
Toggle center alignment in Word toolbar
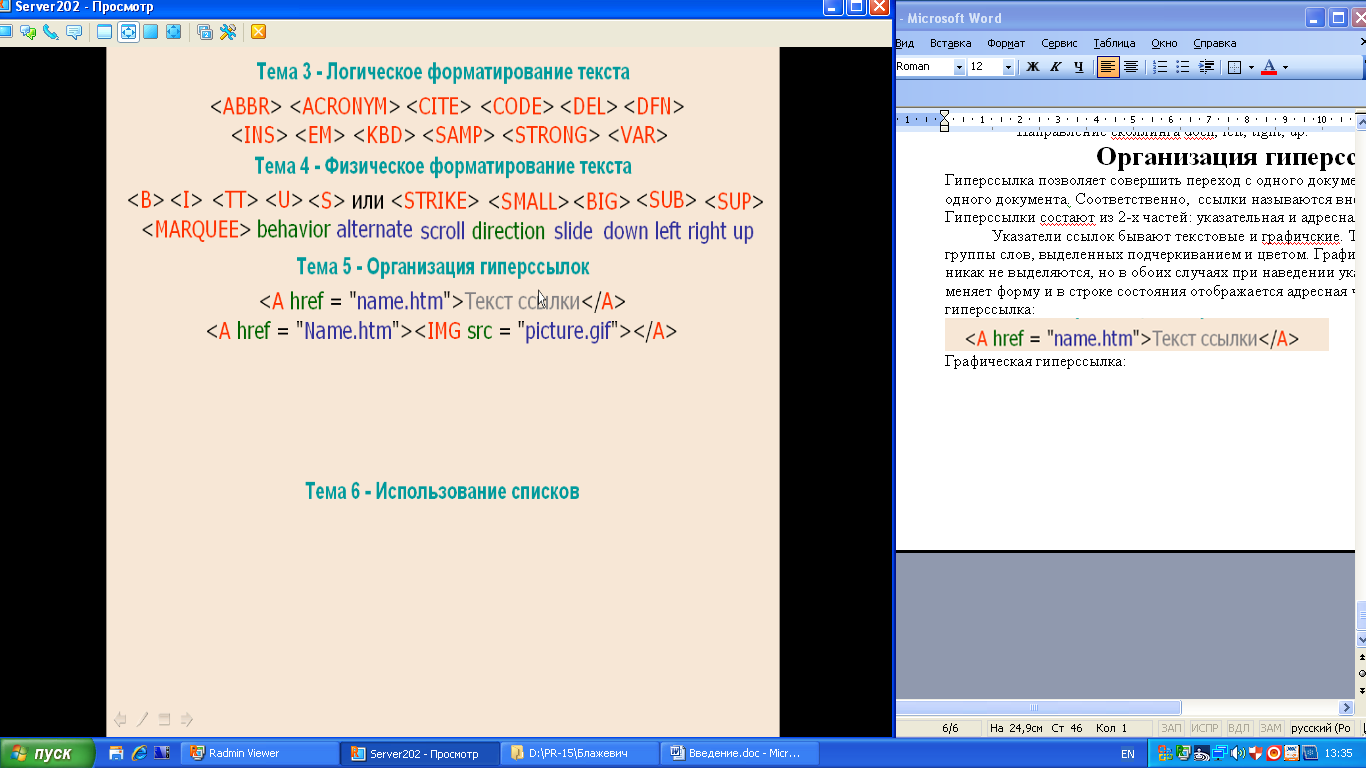pyautogui.click(x=1131, y=67)
